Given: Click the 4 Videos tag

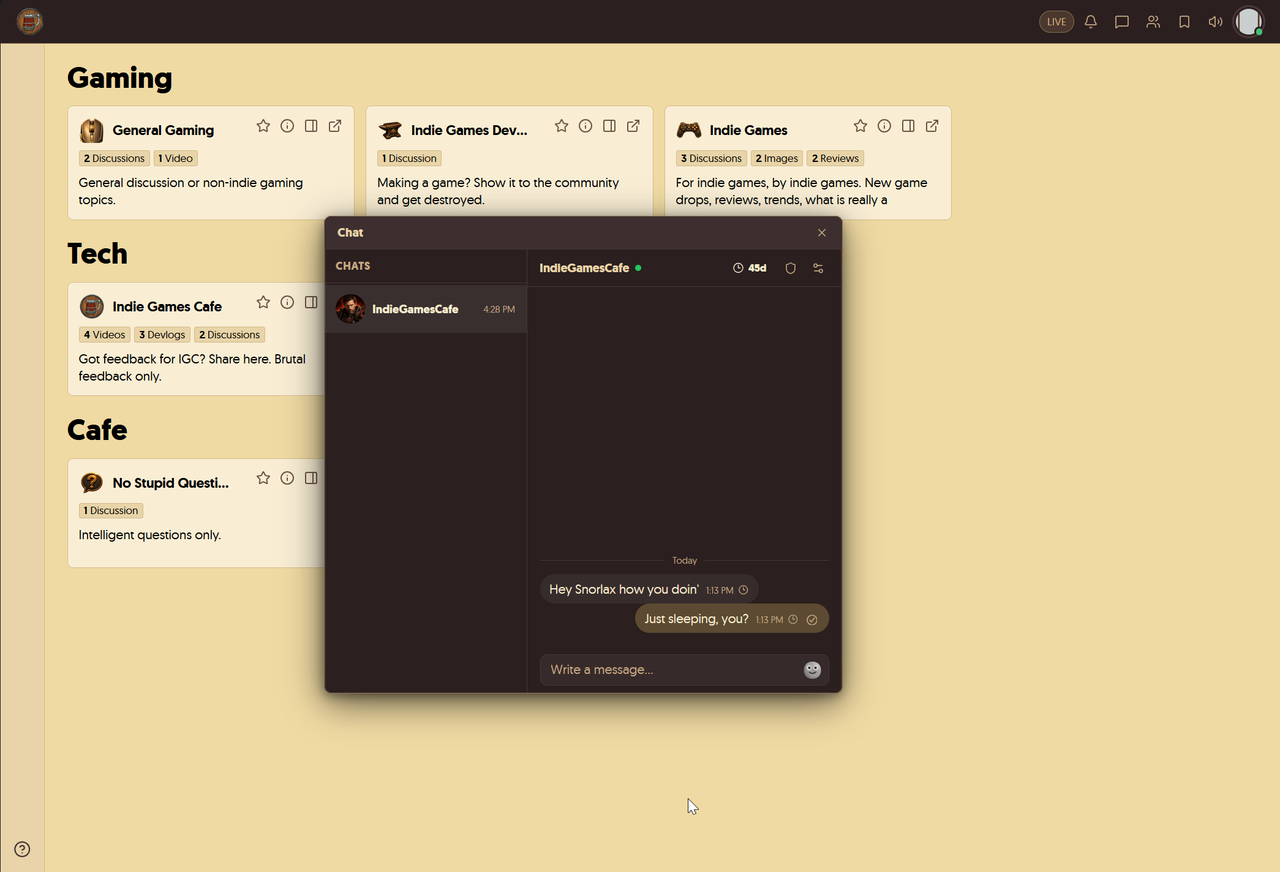Looking at the screenshot, I should pos(105,334).
